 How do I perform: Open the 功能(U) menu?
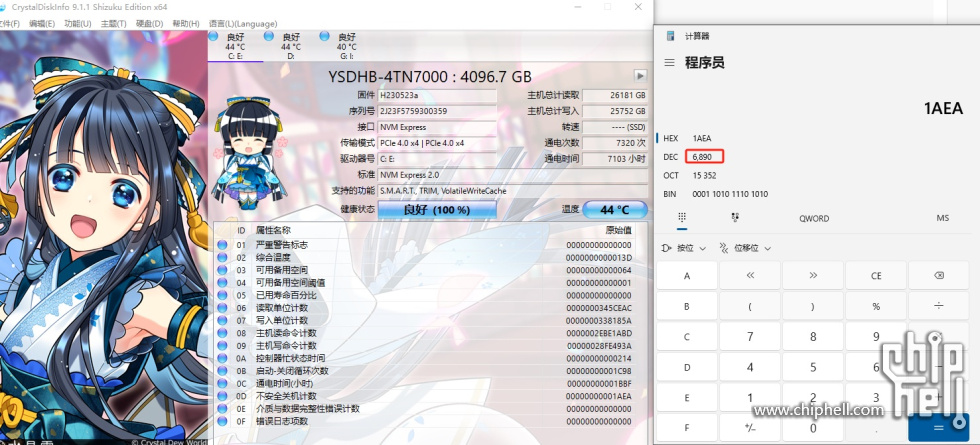(x=78, y=24)
